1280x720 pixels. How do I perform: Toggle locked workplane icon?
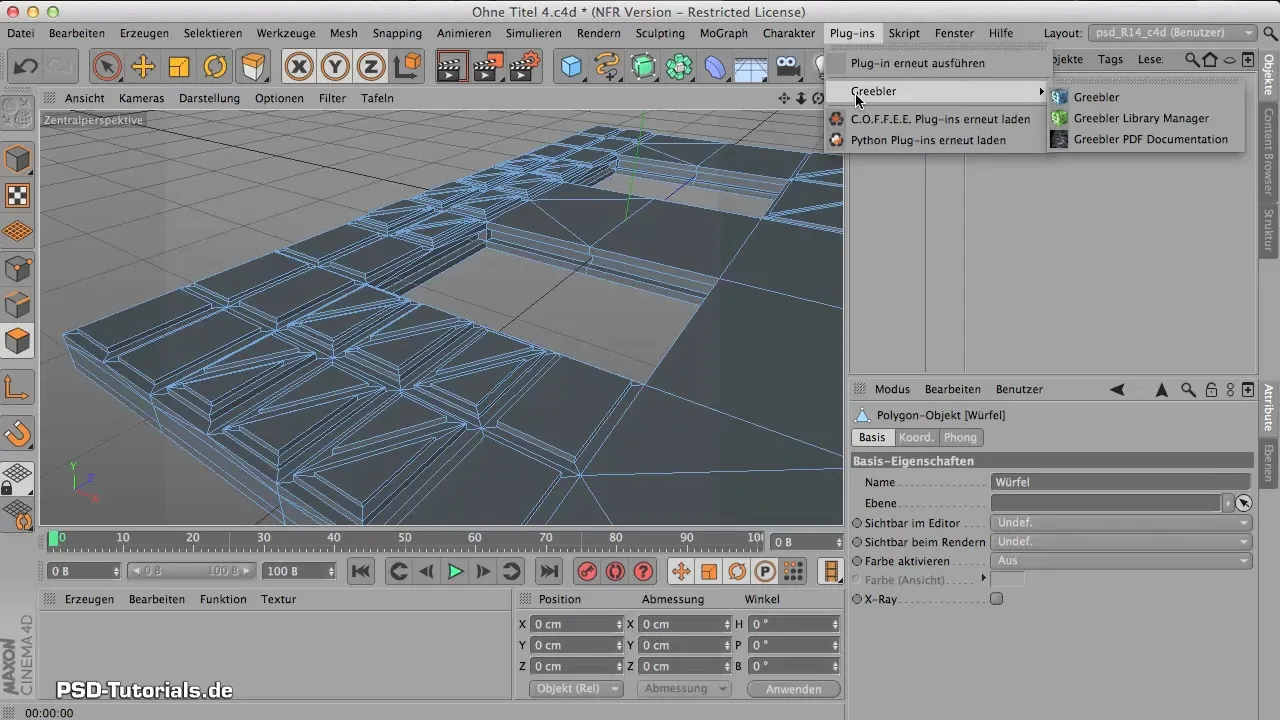point(18,479)
